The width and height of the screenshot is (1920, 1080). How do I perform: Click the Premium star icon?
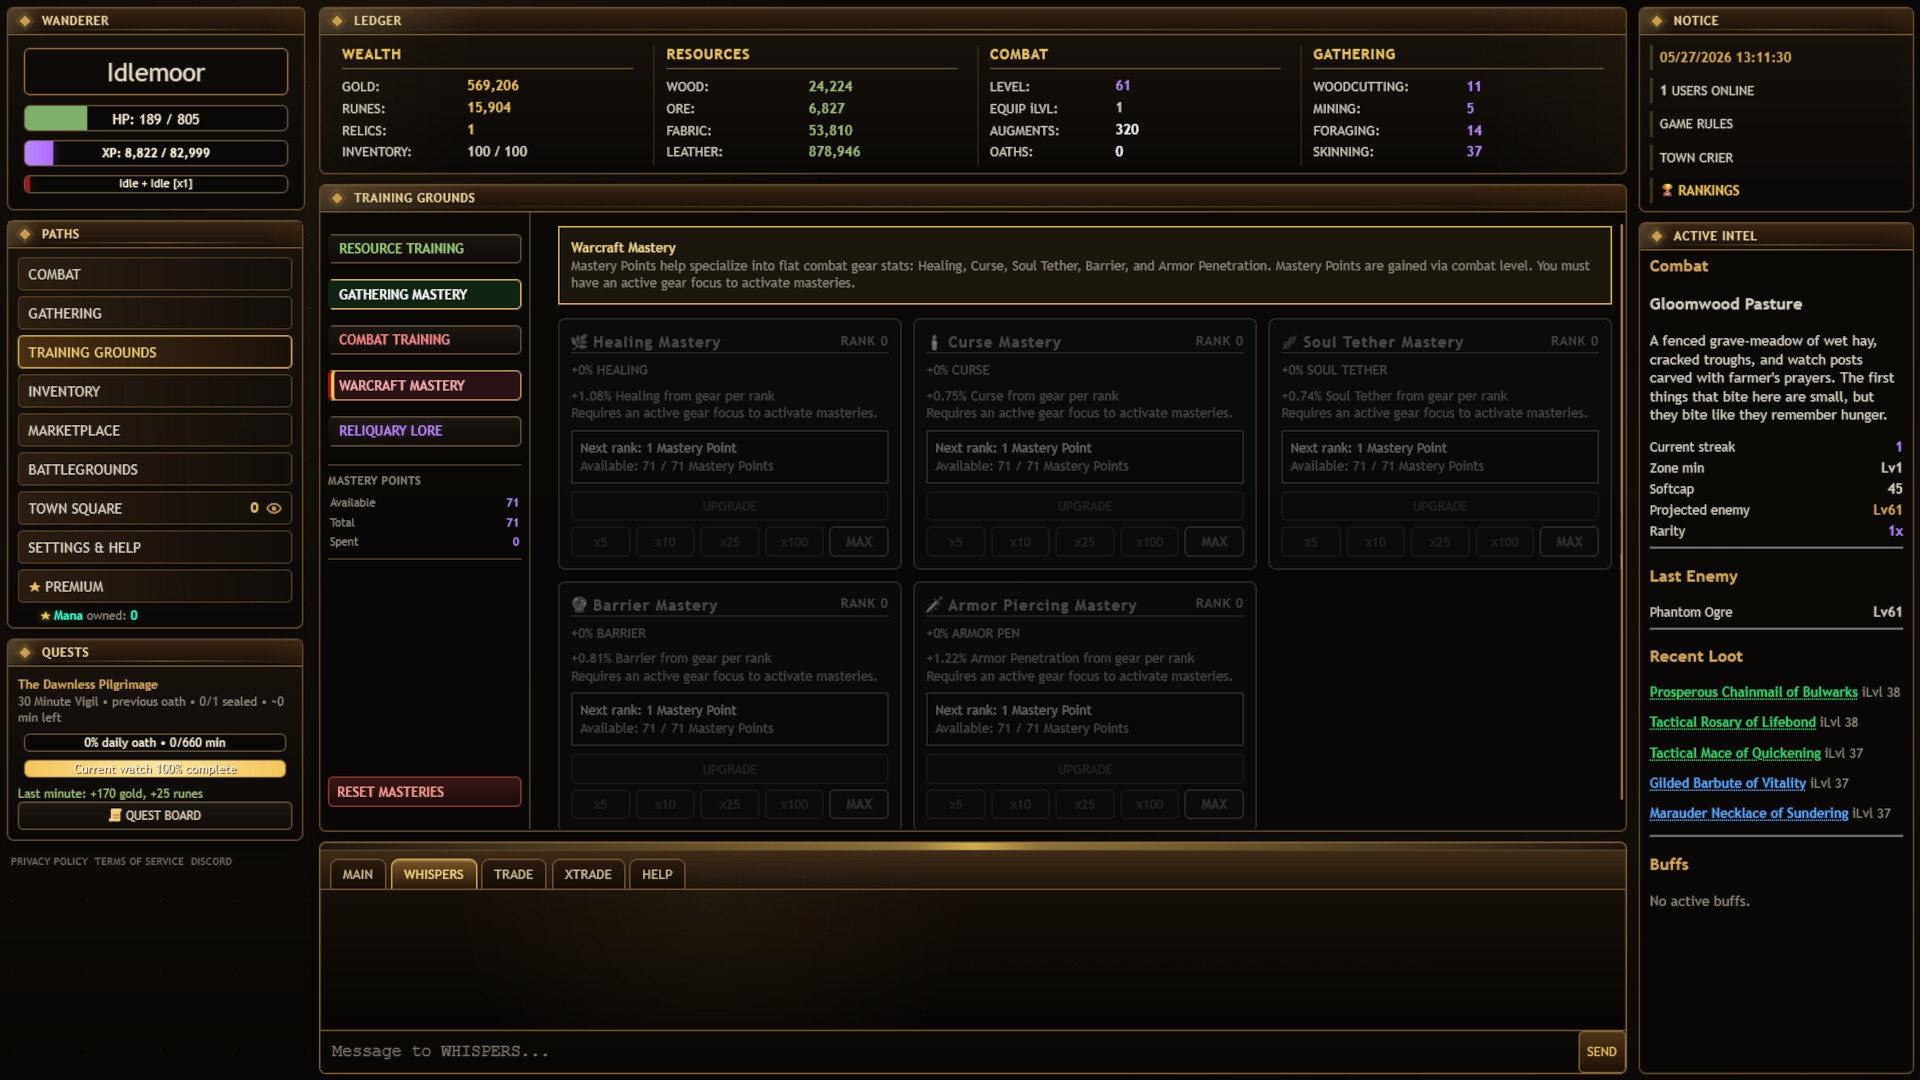click(35, 587)
